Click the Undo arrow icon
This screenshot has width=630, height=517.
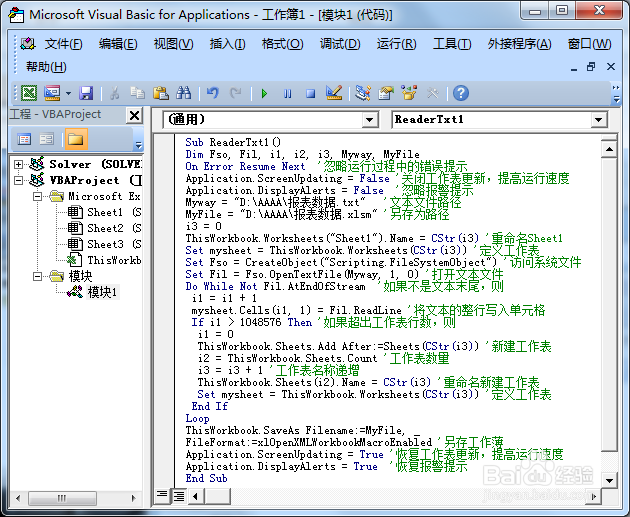(213, 93)
